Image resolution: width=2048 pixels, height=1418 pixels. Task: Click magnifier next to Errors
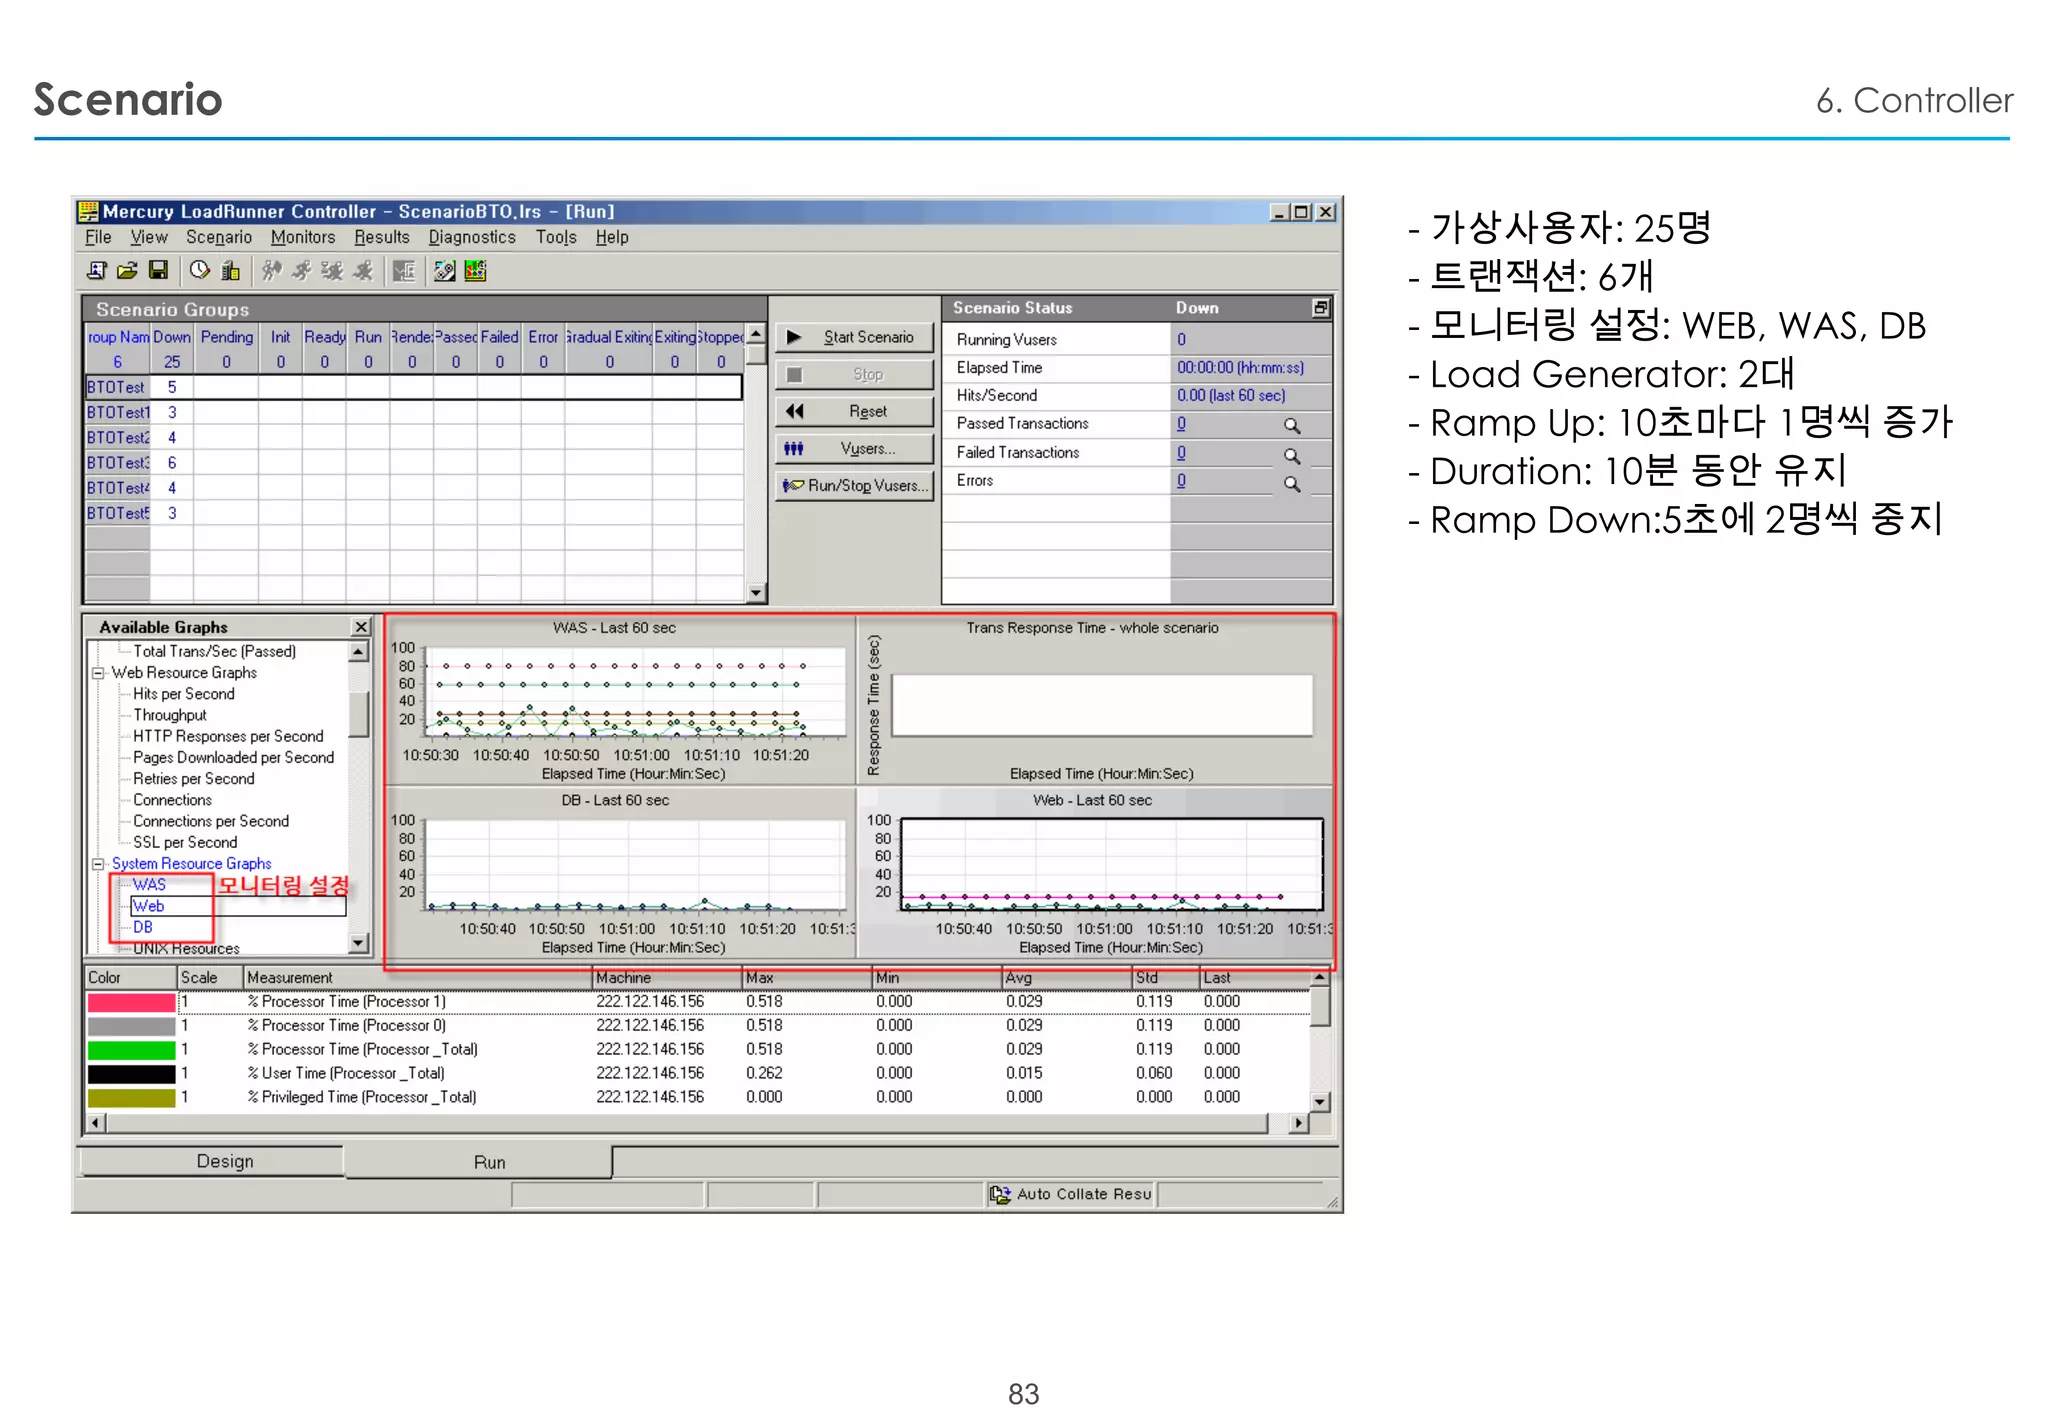point(1292,484)
